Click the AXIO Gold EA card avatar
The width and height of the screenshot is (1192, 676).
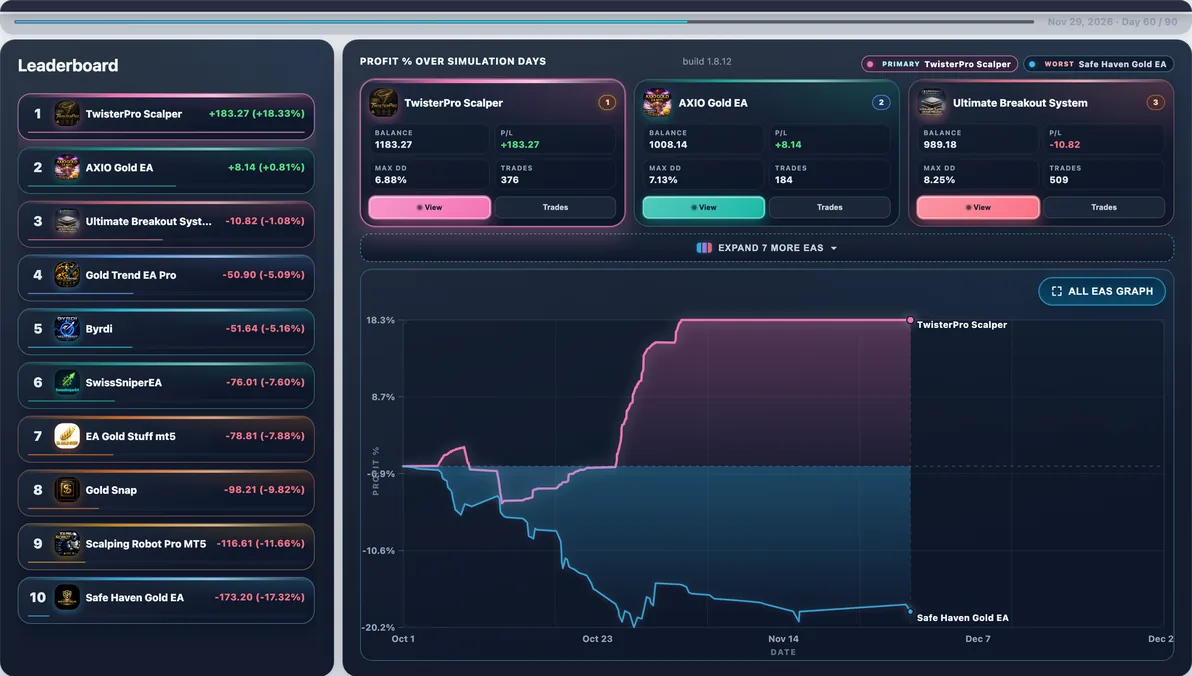(657, 103)
